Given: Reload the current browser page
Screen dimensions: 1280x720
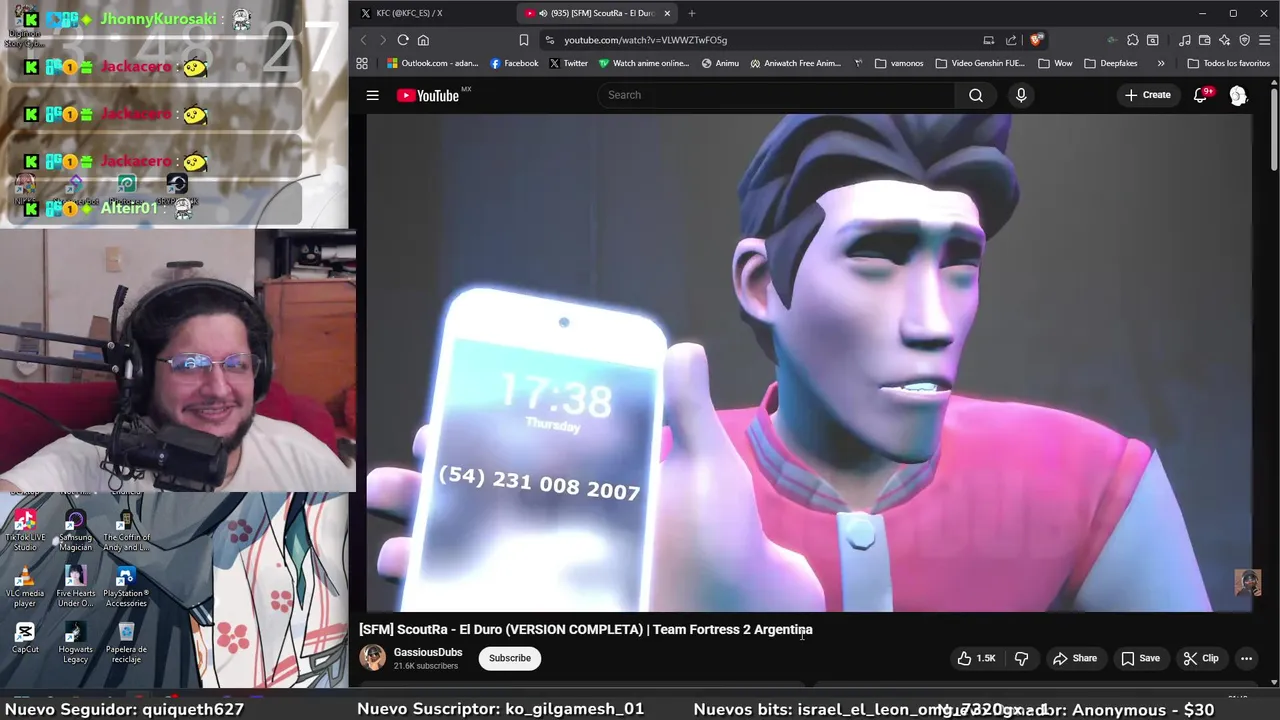Looking at the screenshot, I should (402, 40).
